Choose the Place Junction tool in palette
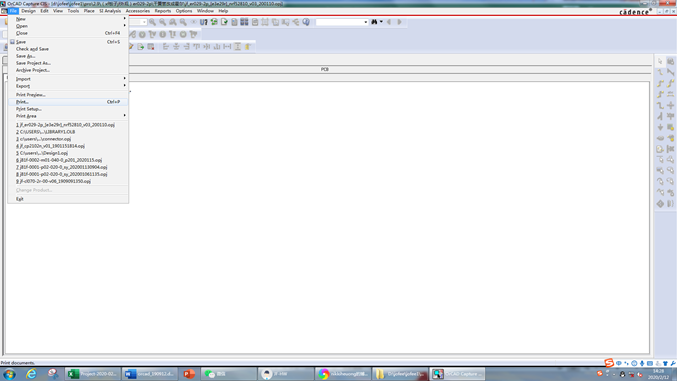 click(671, 105)
